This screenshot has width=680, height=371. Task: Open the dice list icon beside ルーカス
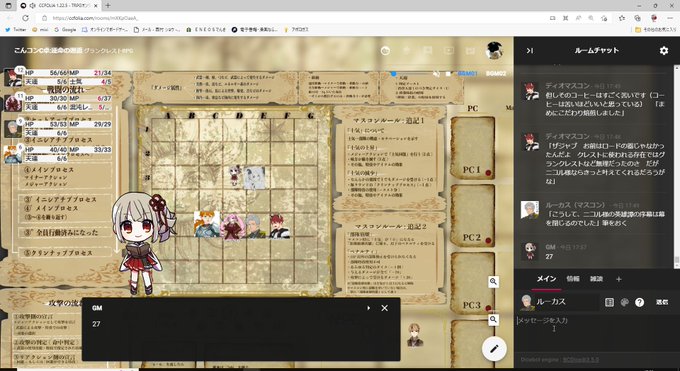[609, 302]
